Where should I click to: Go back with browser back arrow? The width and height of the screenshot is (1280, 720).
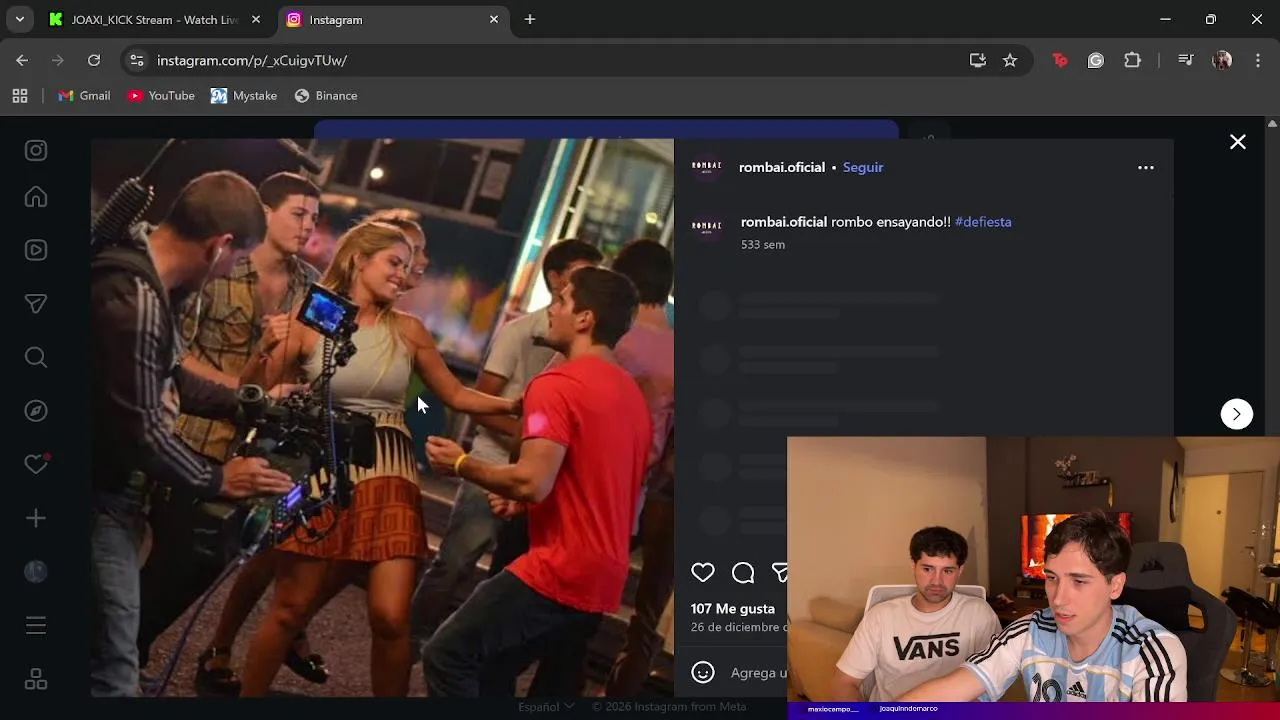22,60
